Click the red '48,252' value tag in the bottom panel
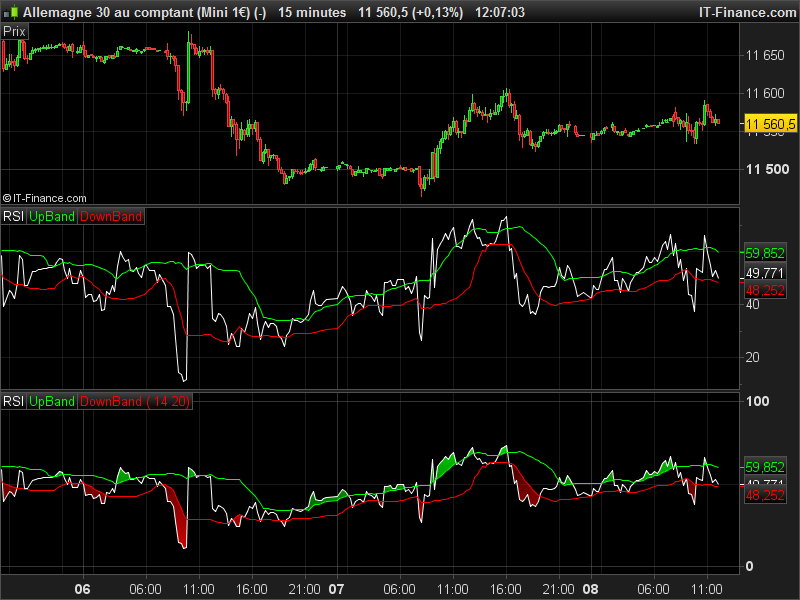 point(765,495)
